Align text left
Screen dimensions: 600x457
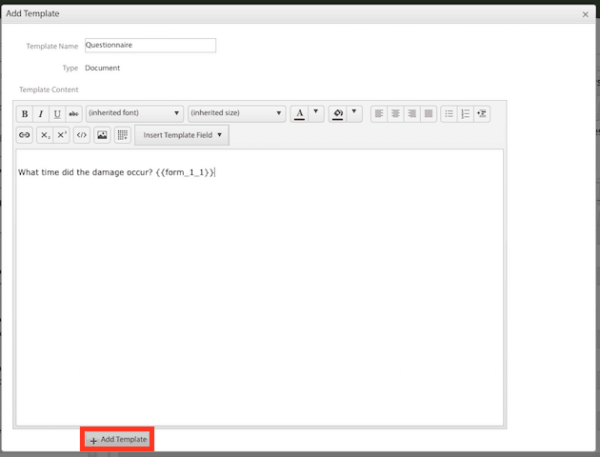(x=379, y=114)
